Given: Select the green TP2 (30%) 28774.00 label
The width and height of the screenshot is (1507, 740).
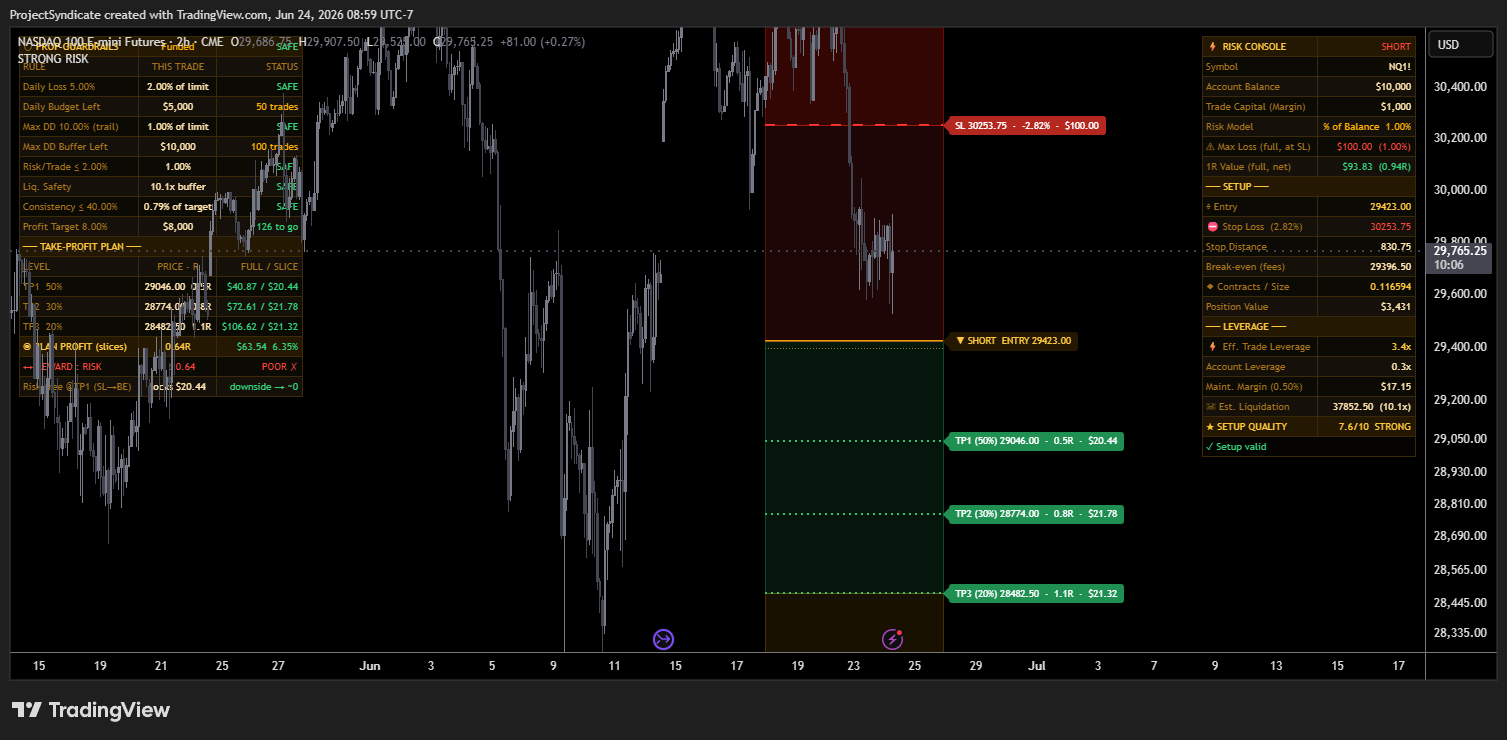Looking at the screenshot, I should click(x=1035, y=514).
